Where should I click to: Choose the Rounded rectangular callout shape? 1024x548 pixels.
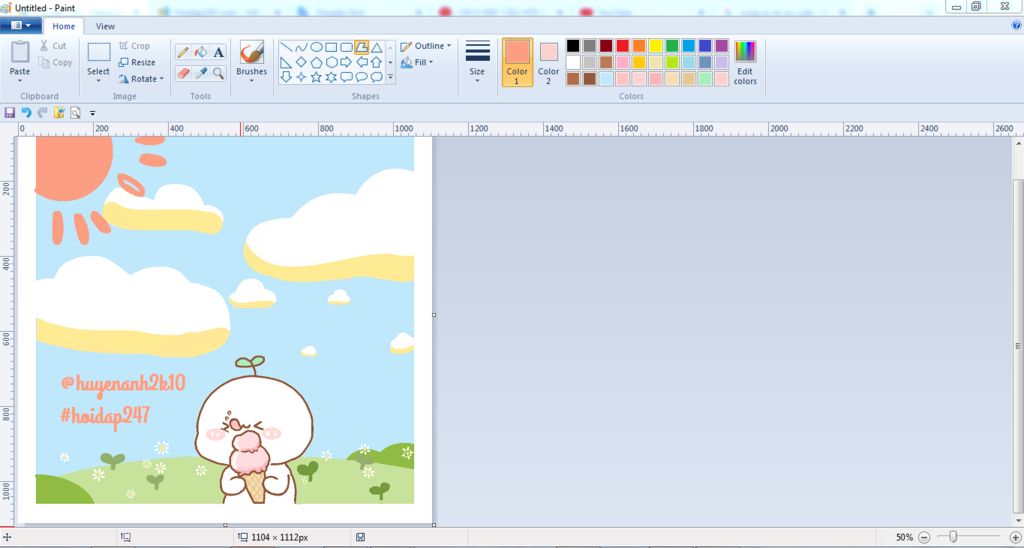pos(346,77)
